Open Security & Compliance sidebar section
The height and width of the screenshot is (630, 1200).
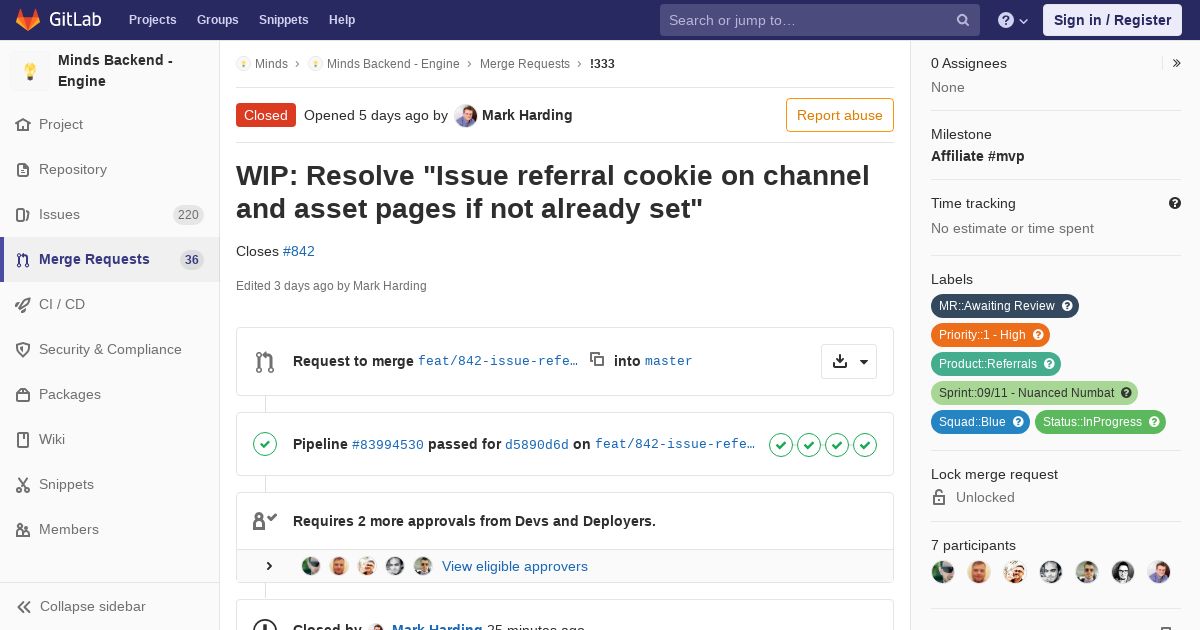tap(110, 349)
